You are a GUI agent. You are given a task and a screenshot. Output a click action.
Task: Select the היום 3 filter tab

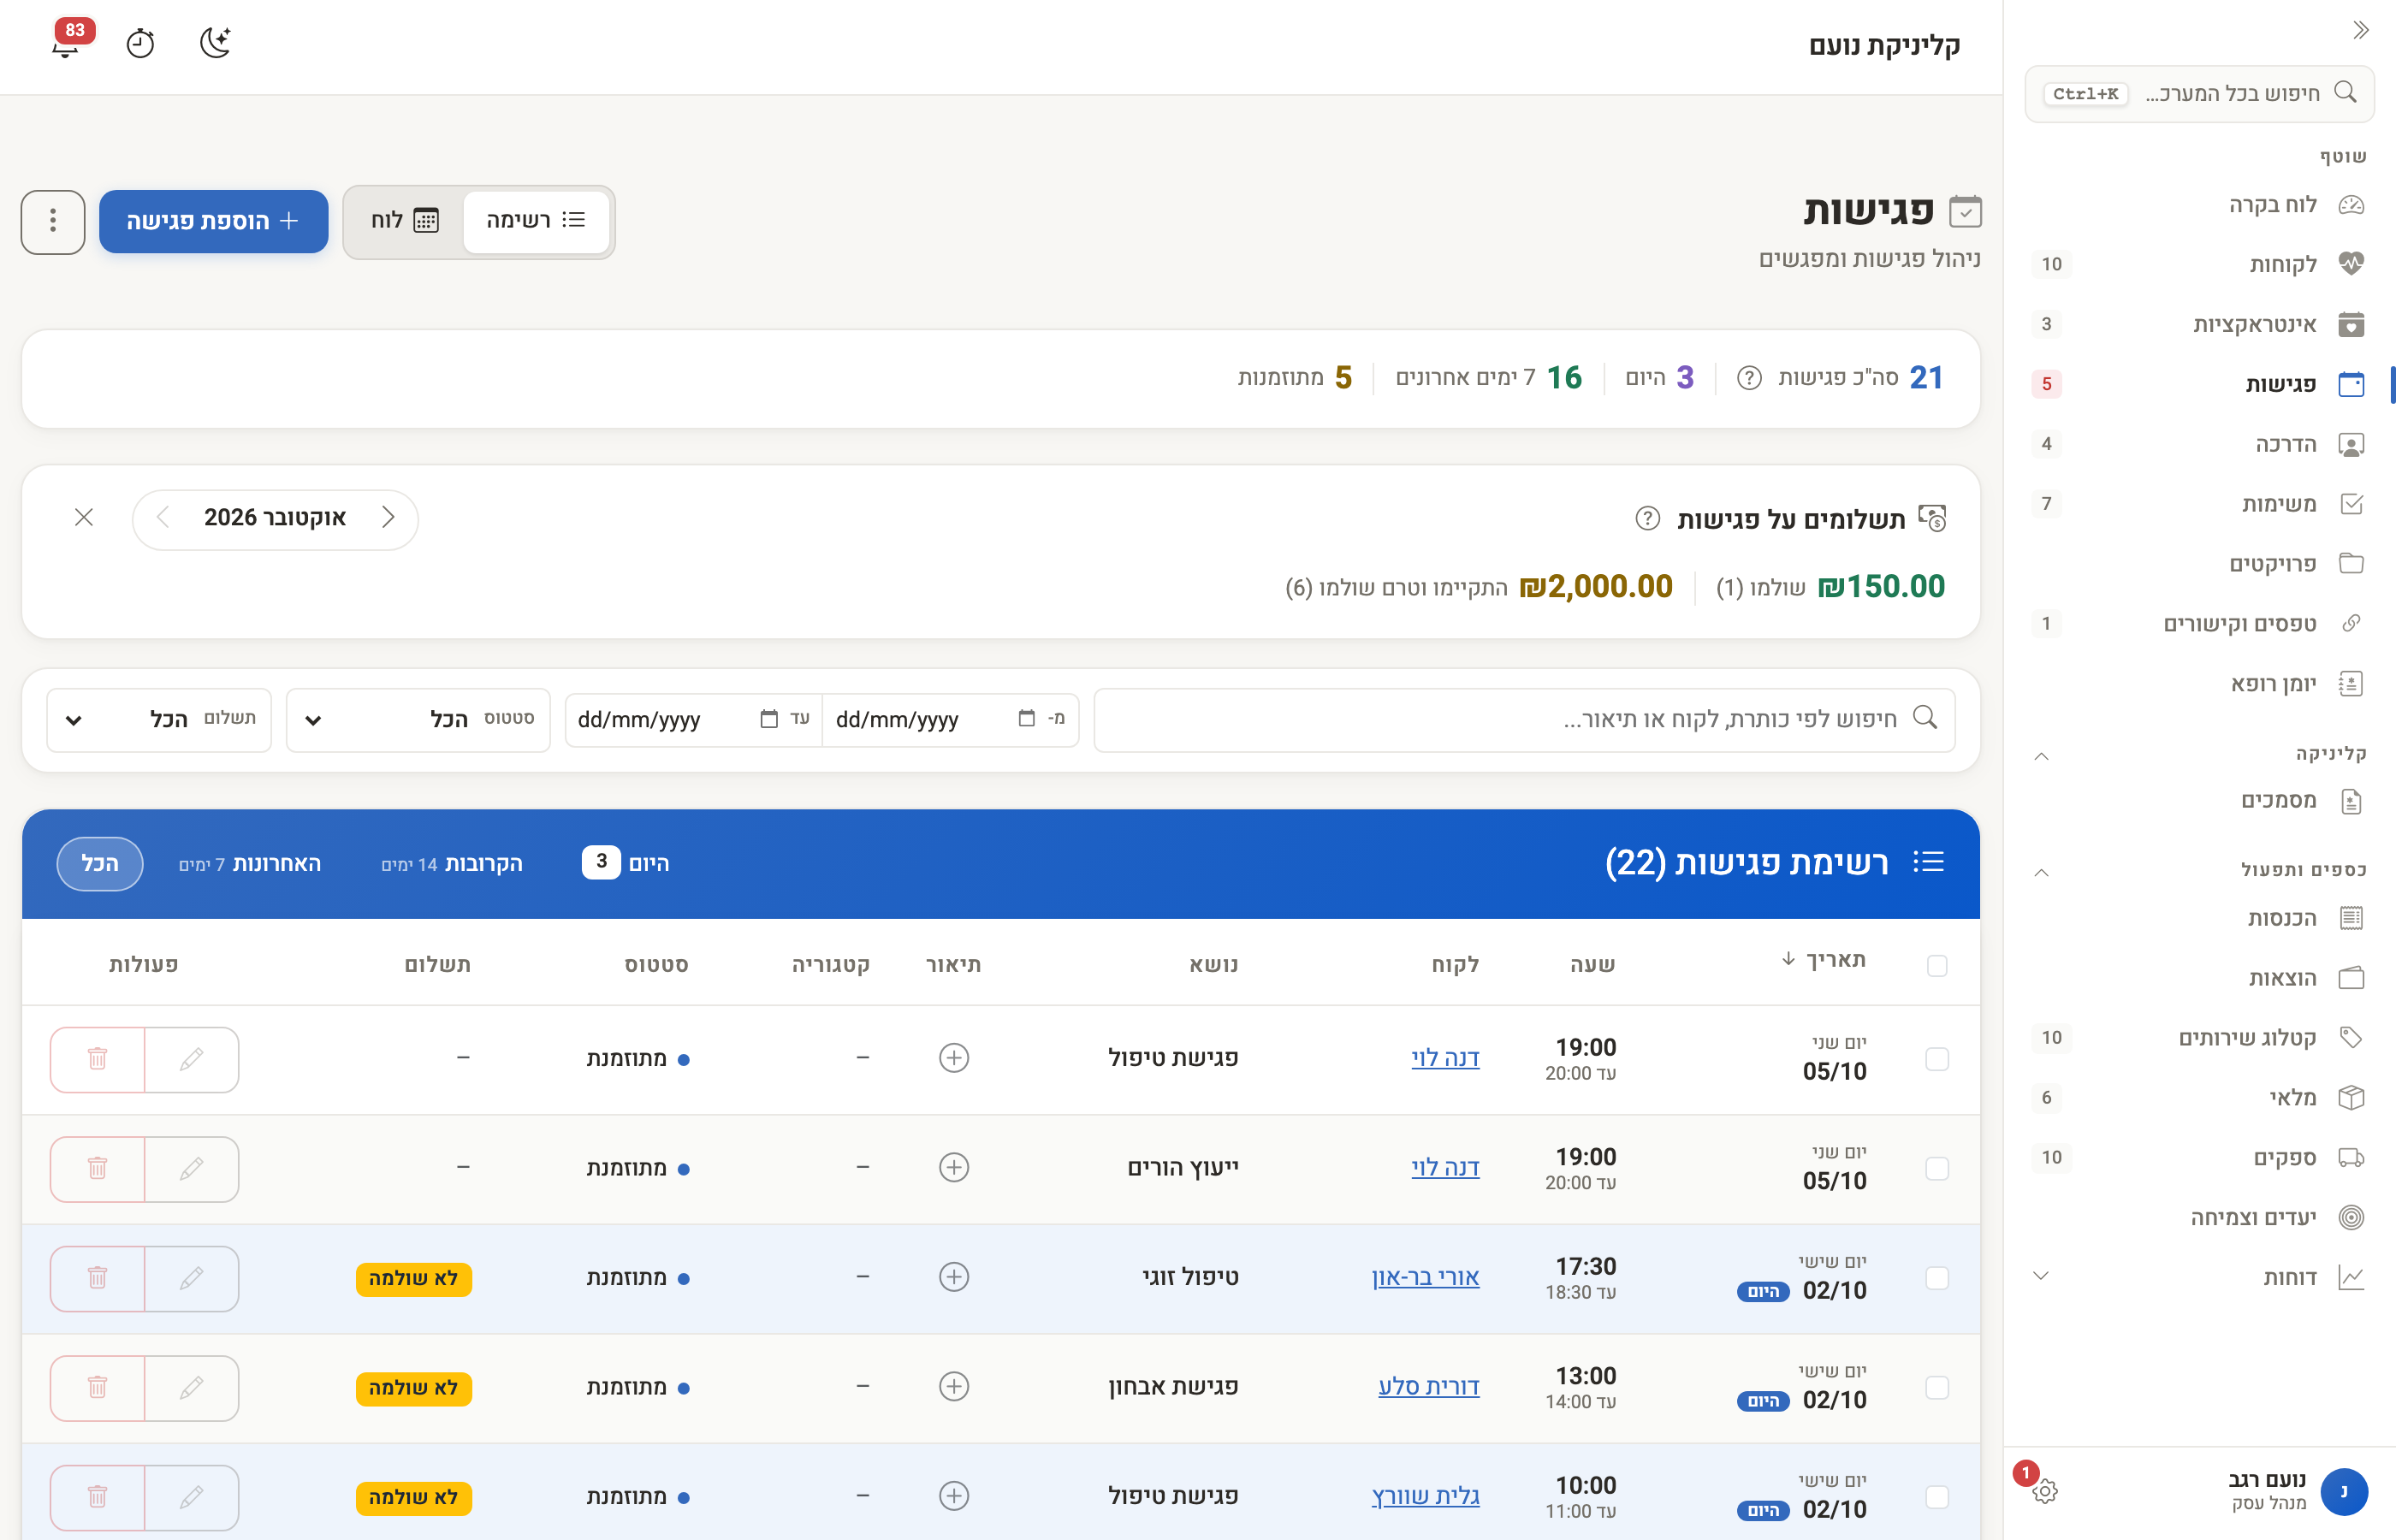click(x=626, y=862)
